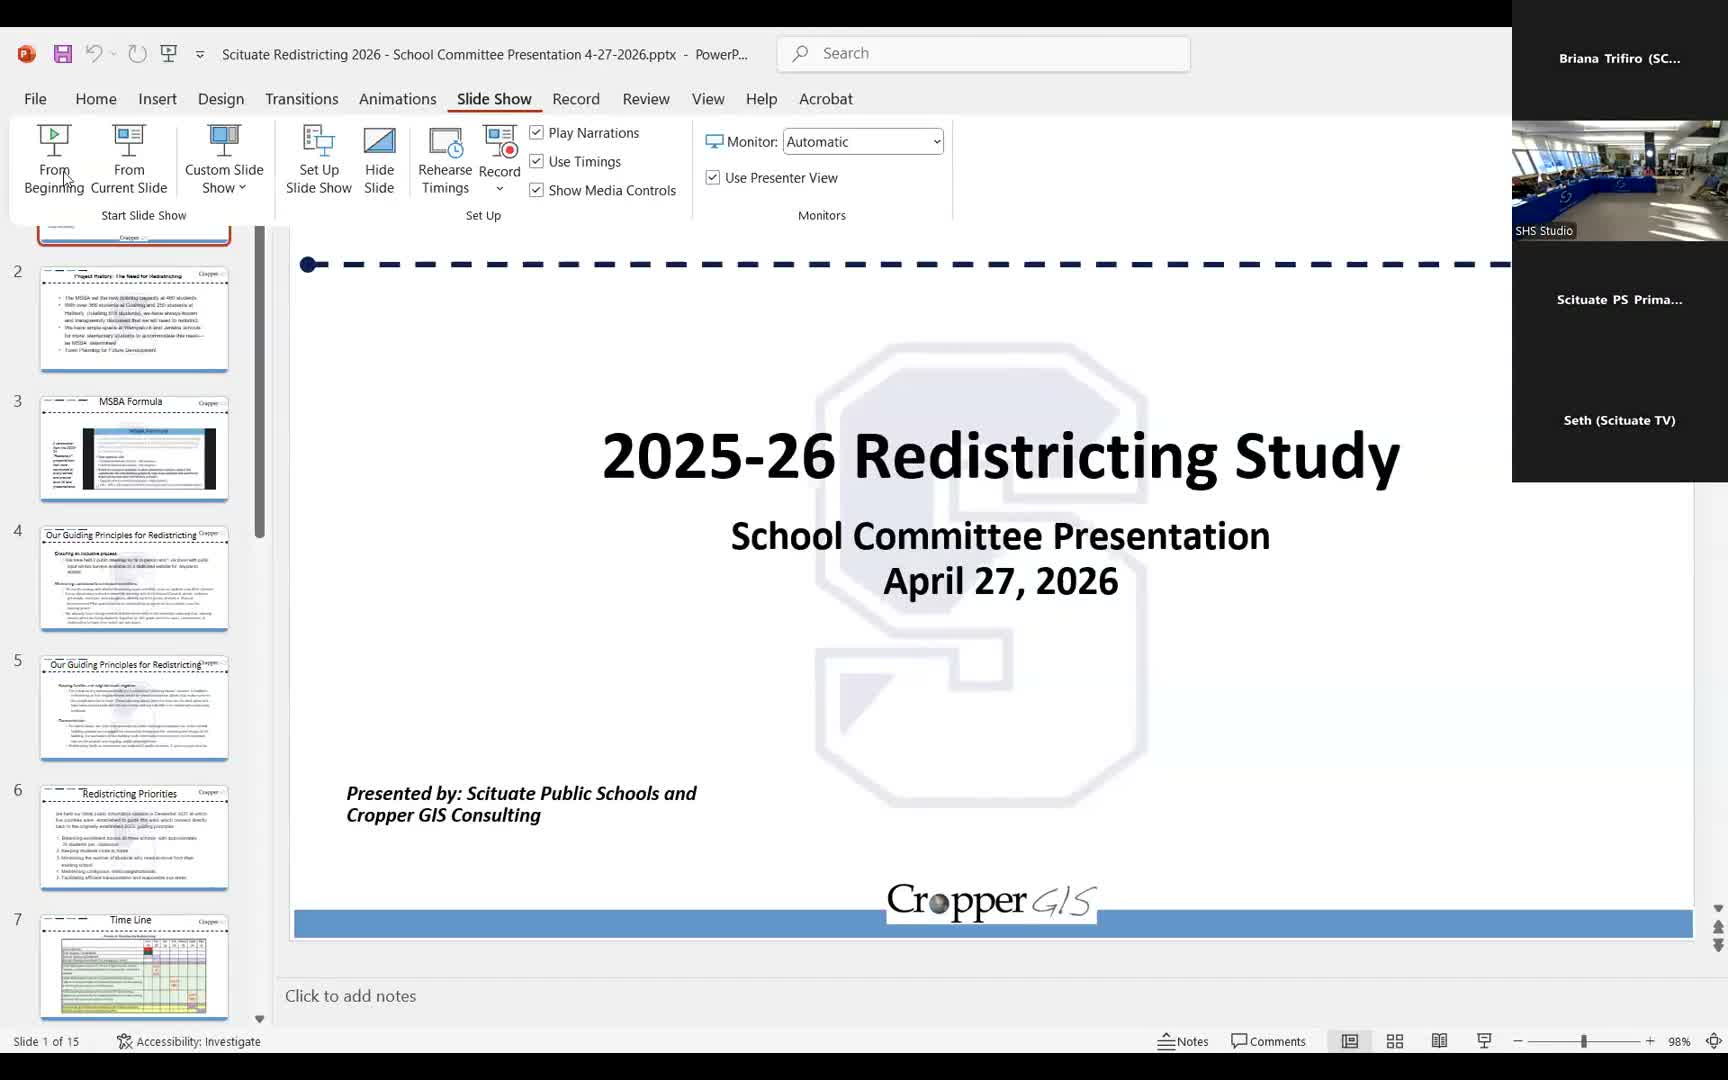Open the Transitions tab
The height and width of the screenshot is (1080, 1728).
[301, 99]
